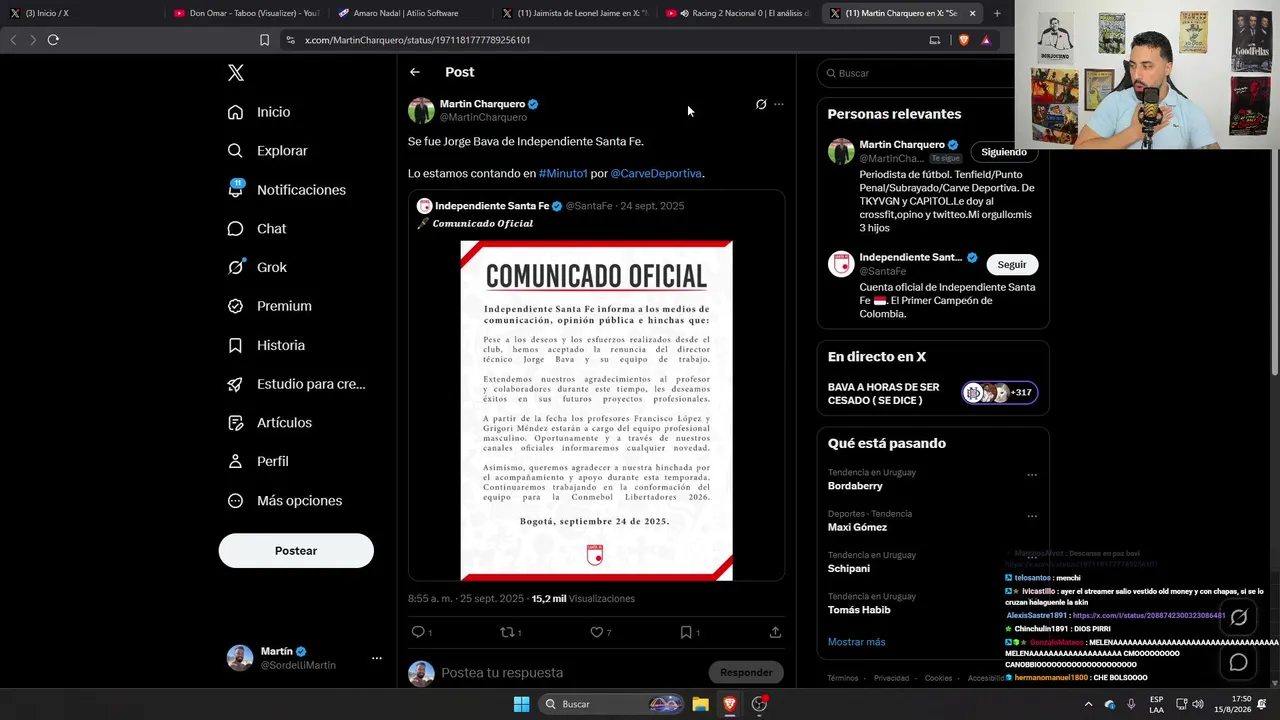Open options for the Maxi Gómez trend
The height and width of the screenshot is (720, 1280).
point(1032,516)
